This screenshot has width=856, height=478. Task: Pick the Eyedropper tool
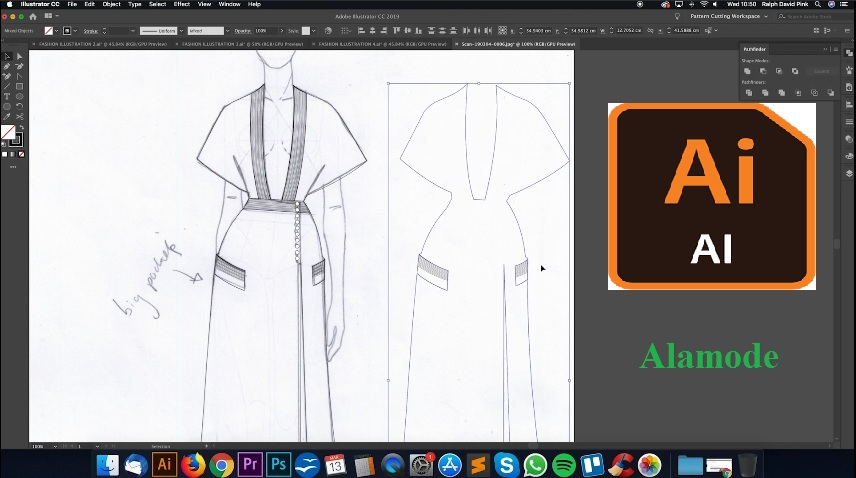click(x=7, y=116)
